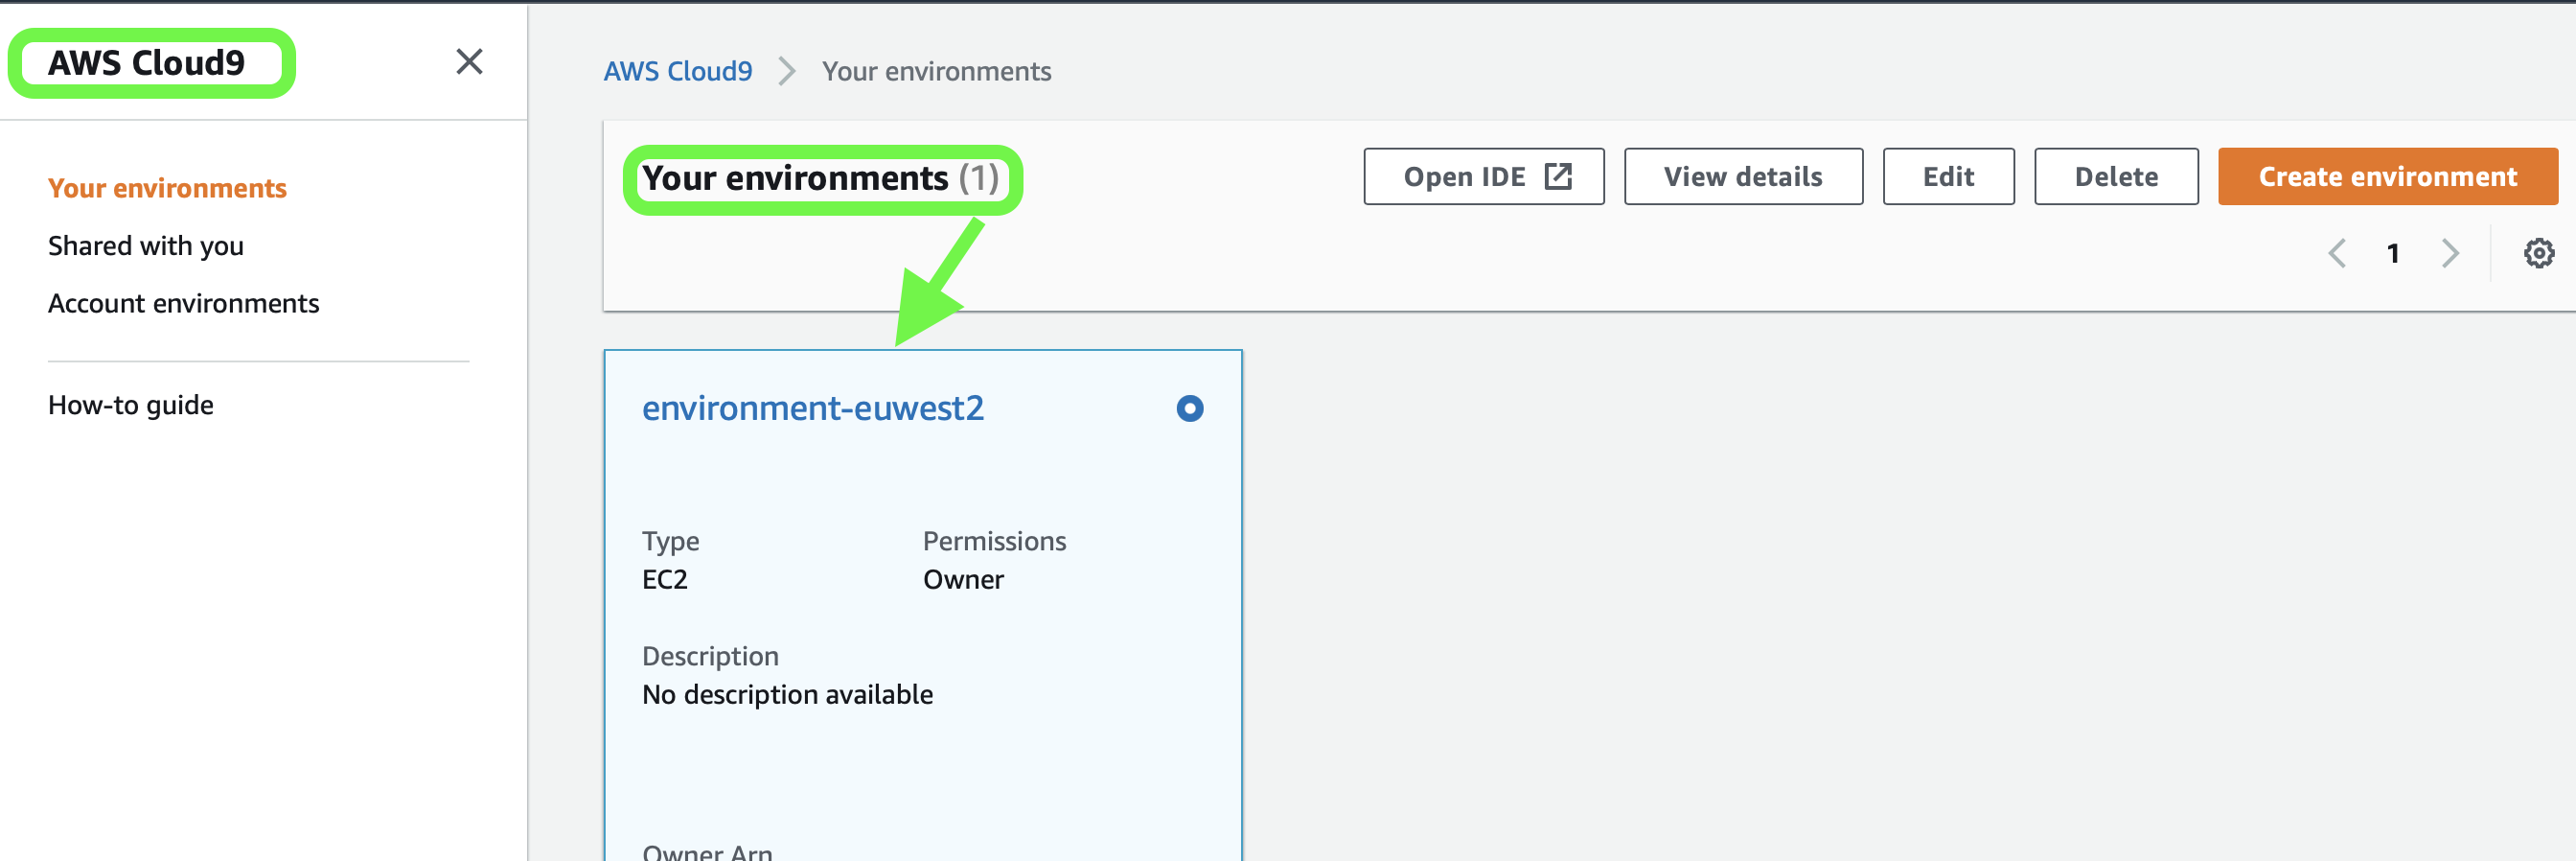Click View details for the selected environment
This screenshot has width=2576, height=861.
tap(1743, 176)
